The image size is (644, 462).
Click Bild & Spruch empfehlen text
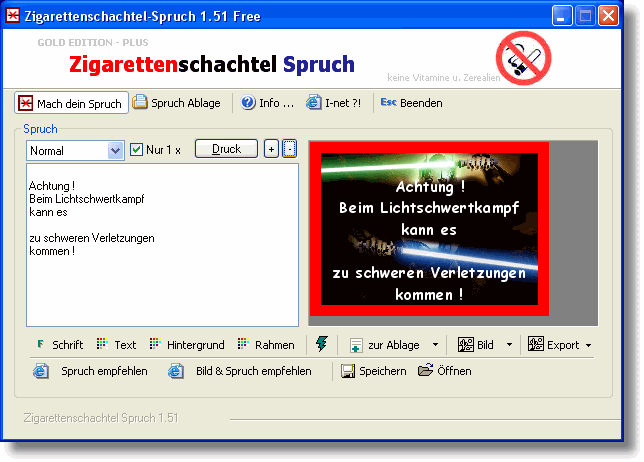[253, 371]
